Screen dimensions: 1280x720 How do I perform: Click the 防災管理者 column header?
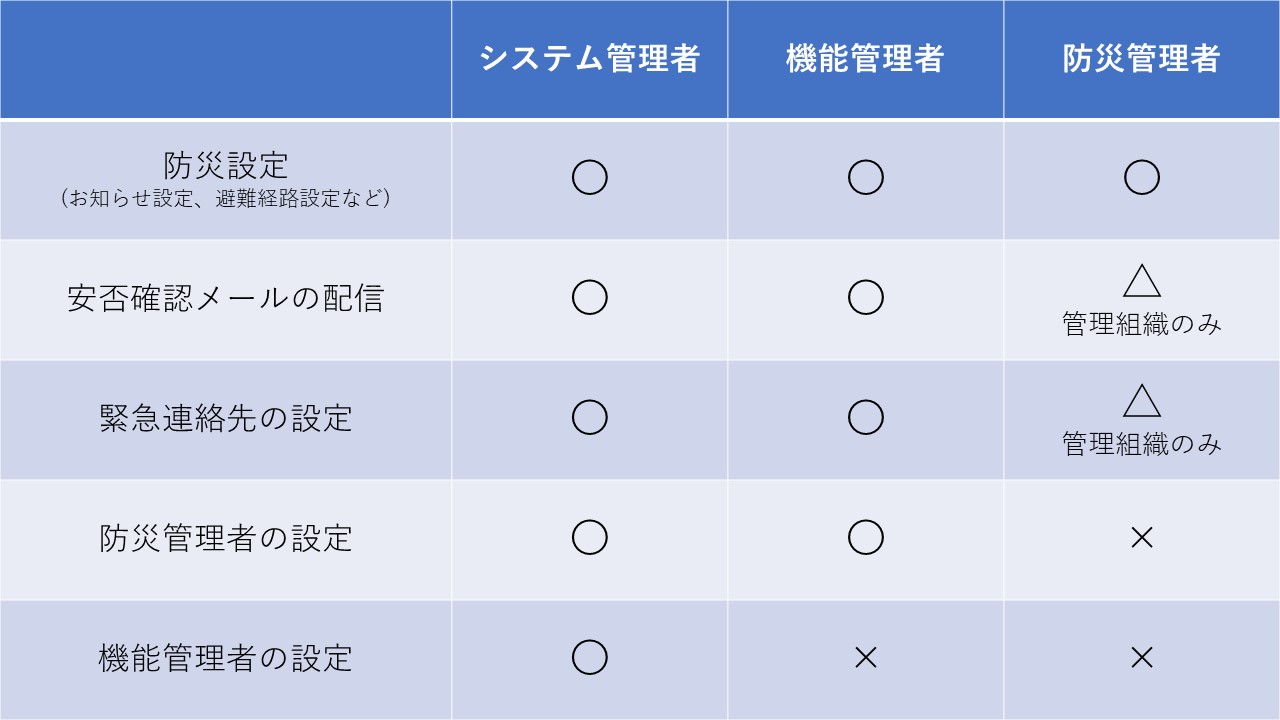pyautogui.click(x=1141, y=59)
